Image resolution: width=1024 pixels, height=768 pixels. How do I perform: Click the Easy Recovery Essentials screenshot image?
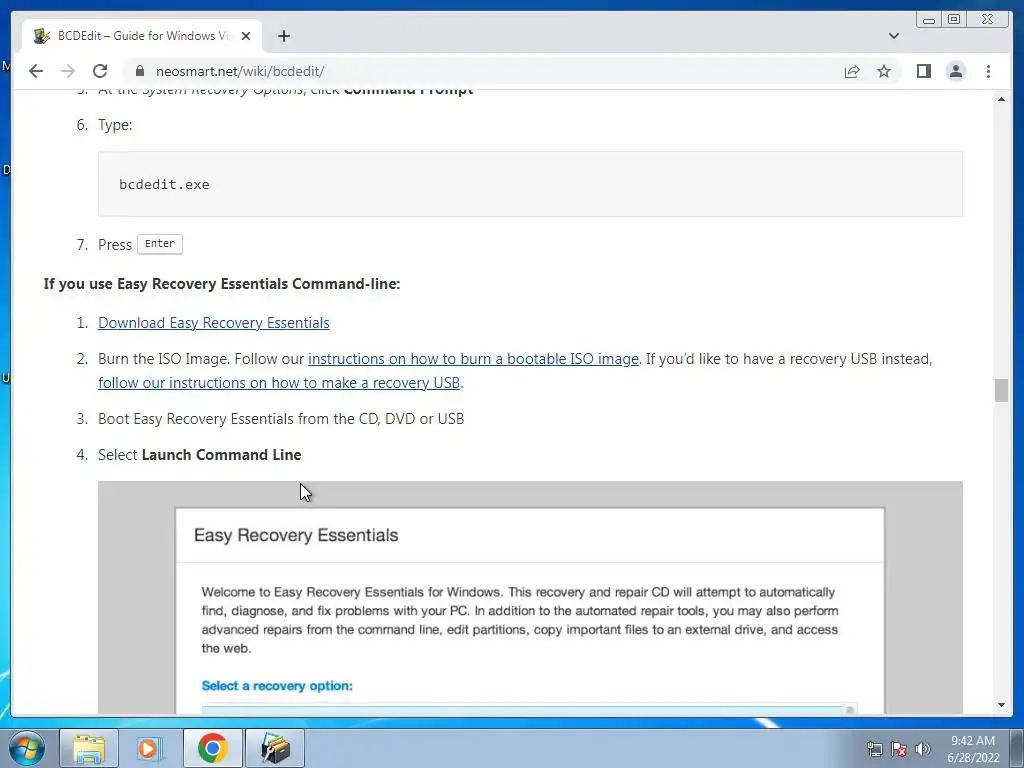point(530,598)
